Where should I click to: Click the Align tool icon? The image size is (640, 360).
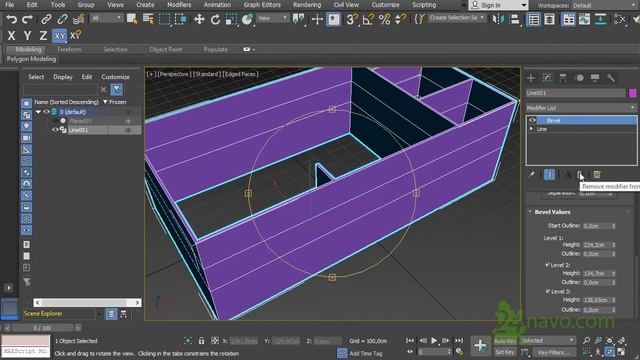point(515,19)
